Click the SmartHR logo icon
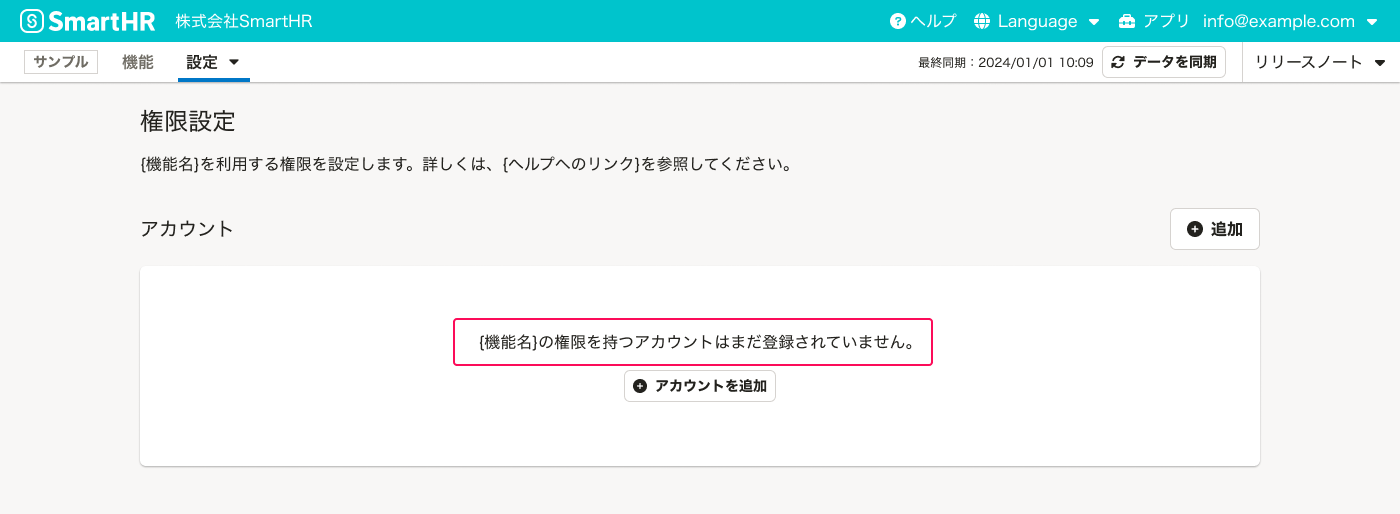The height and width of the screenshot is (514, 1400). click(32, 21)
